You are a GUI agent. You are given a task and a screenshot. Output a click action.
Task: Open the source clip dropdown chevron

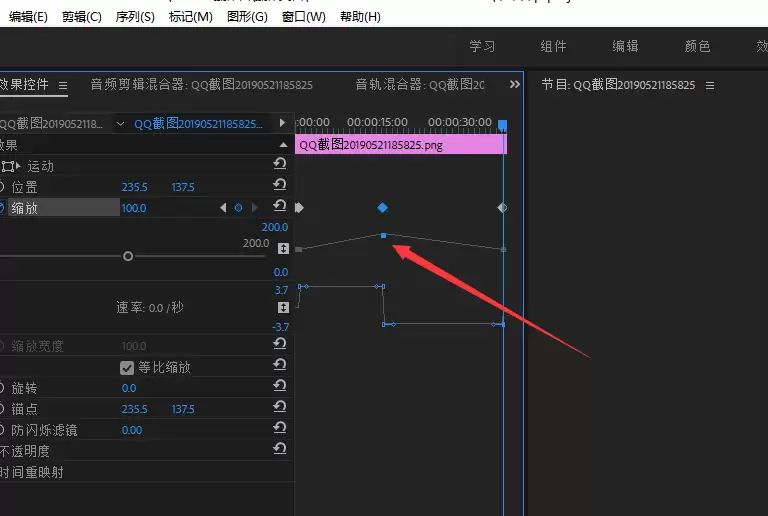(x=120, y=124)
